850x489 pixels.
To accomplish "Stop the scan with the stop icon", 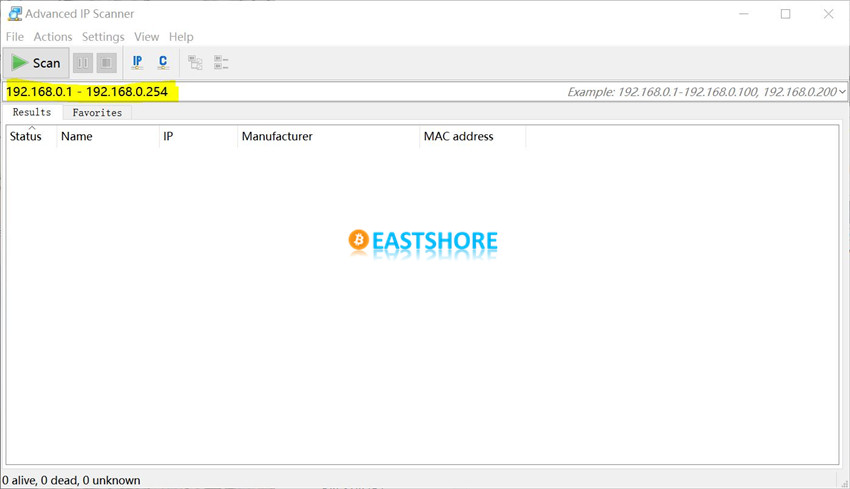I will click(107, 63).
